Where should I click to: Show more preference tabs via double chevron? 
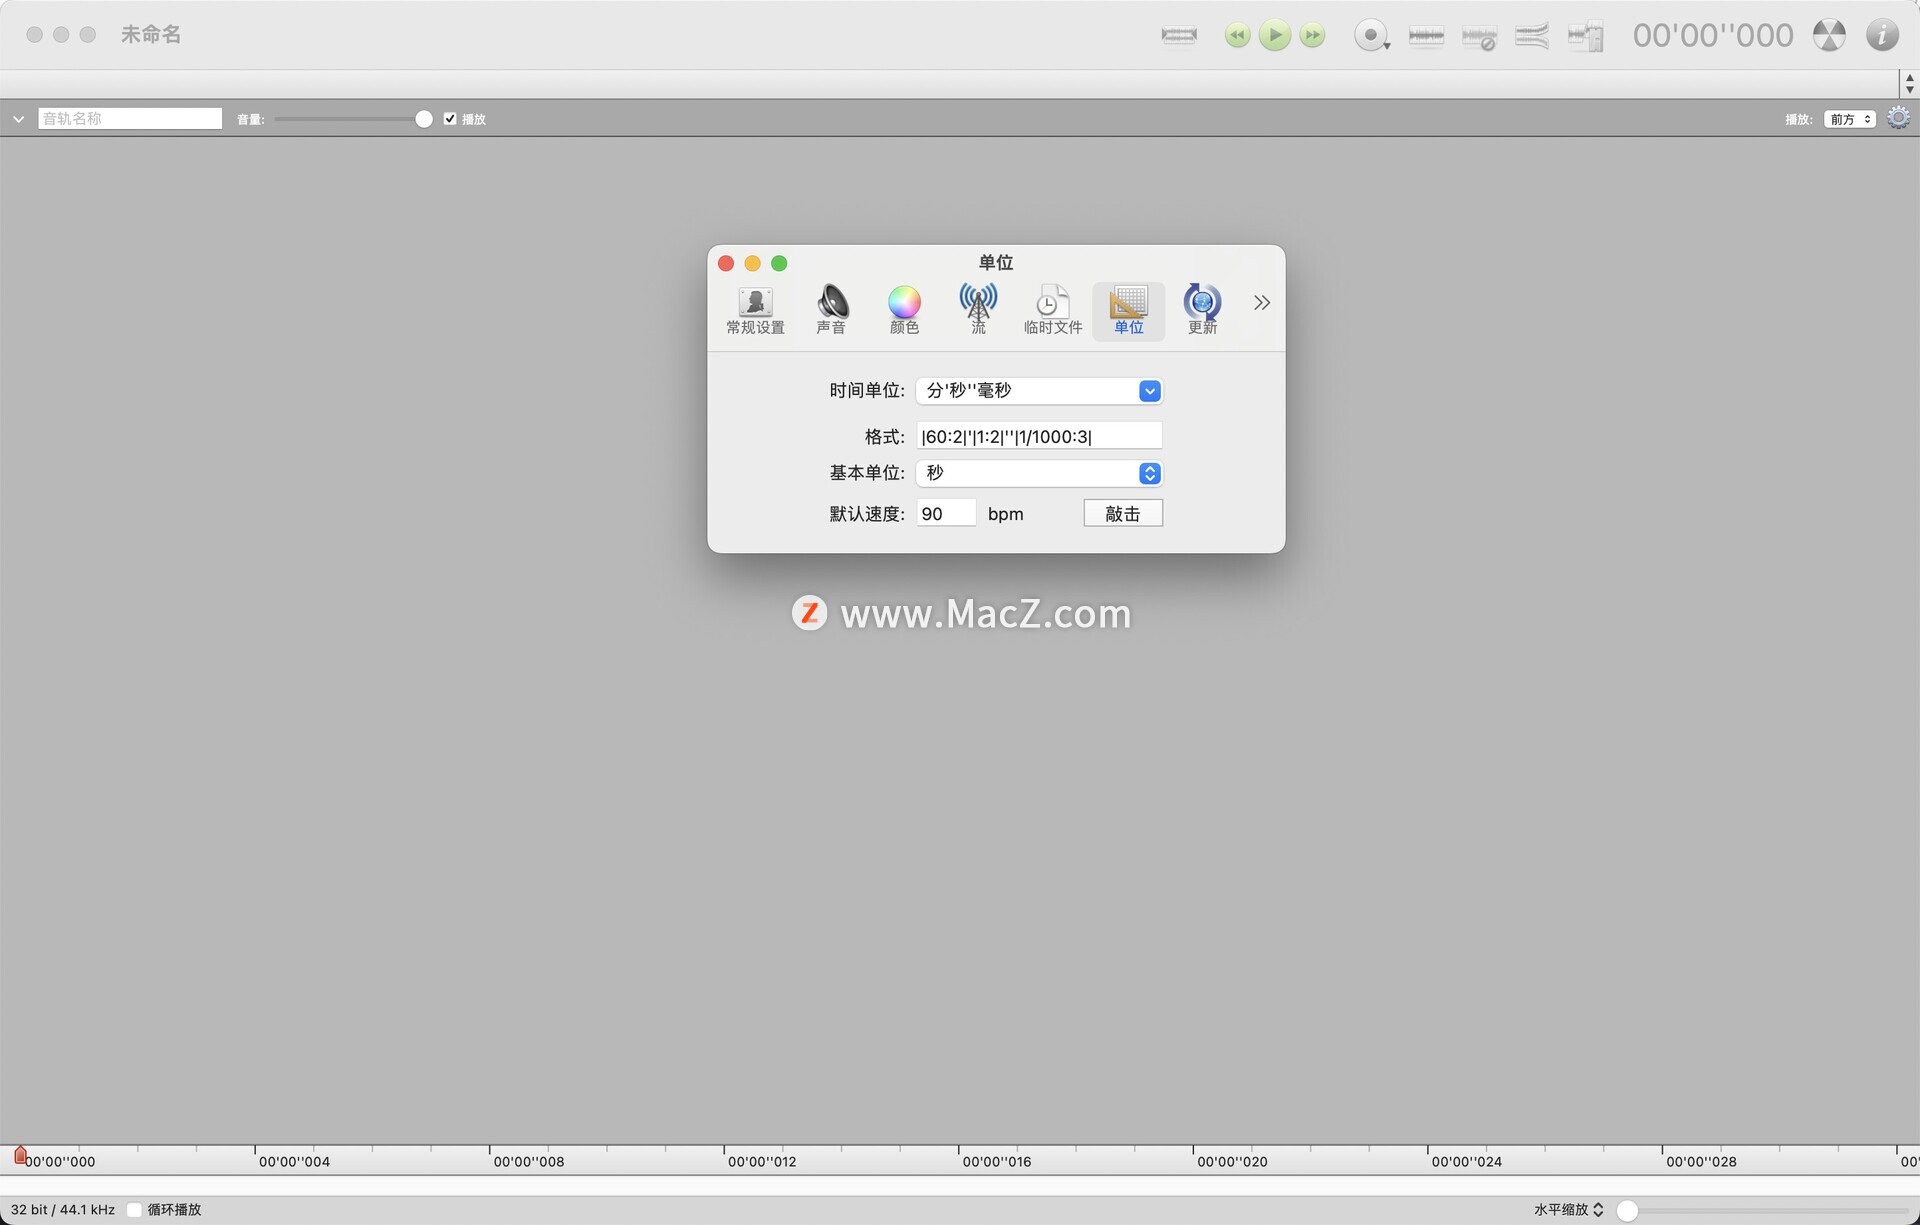tap(1262, 303)
